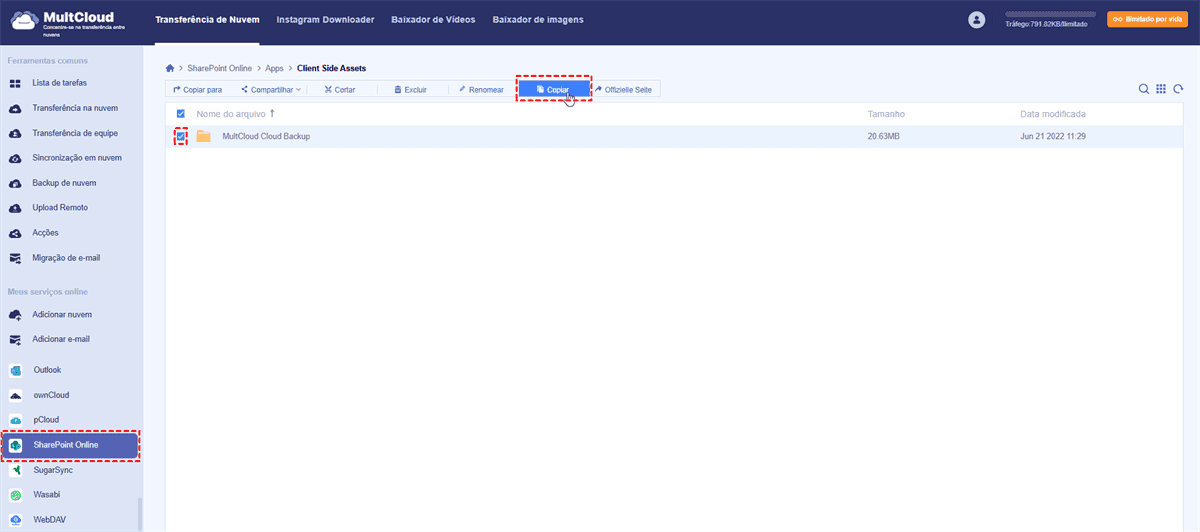Image resolution: width=1200 pixels, height=532 pixels.
Task: Click the 20.63MB size value
Action: pos(883,136)
